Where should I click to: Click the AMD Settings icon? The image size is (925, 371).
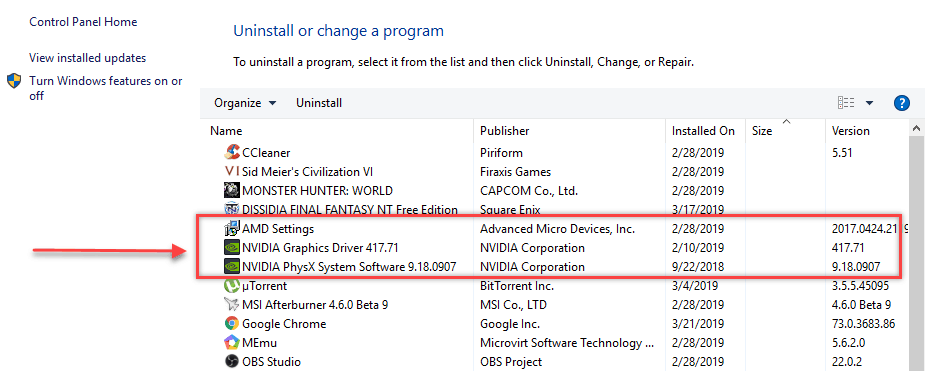point(232,228)
